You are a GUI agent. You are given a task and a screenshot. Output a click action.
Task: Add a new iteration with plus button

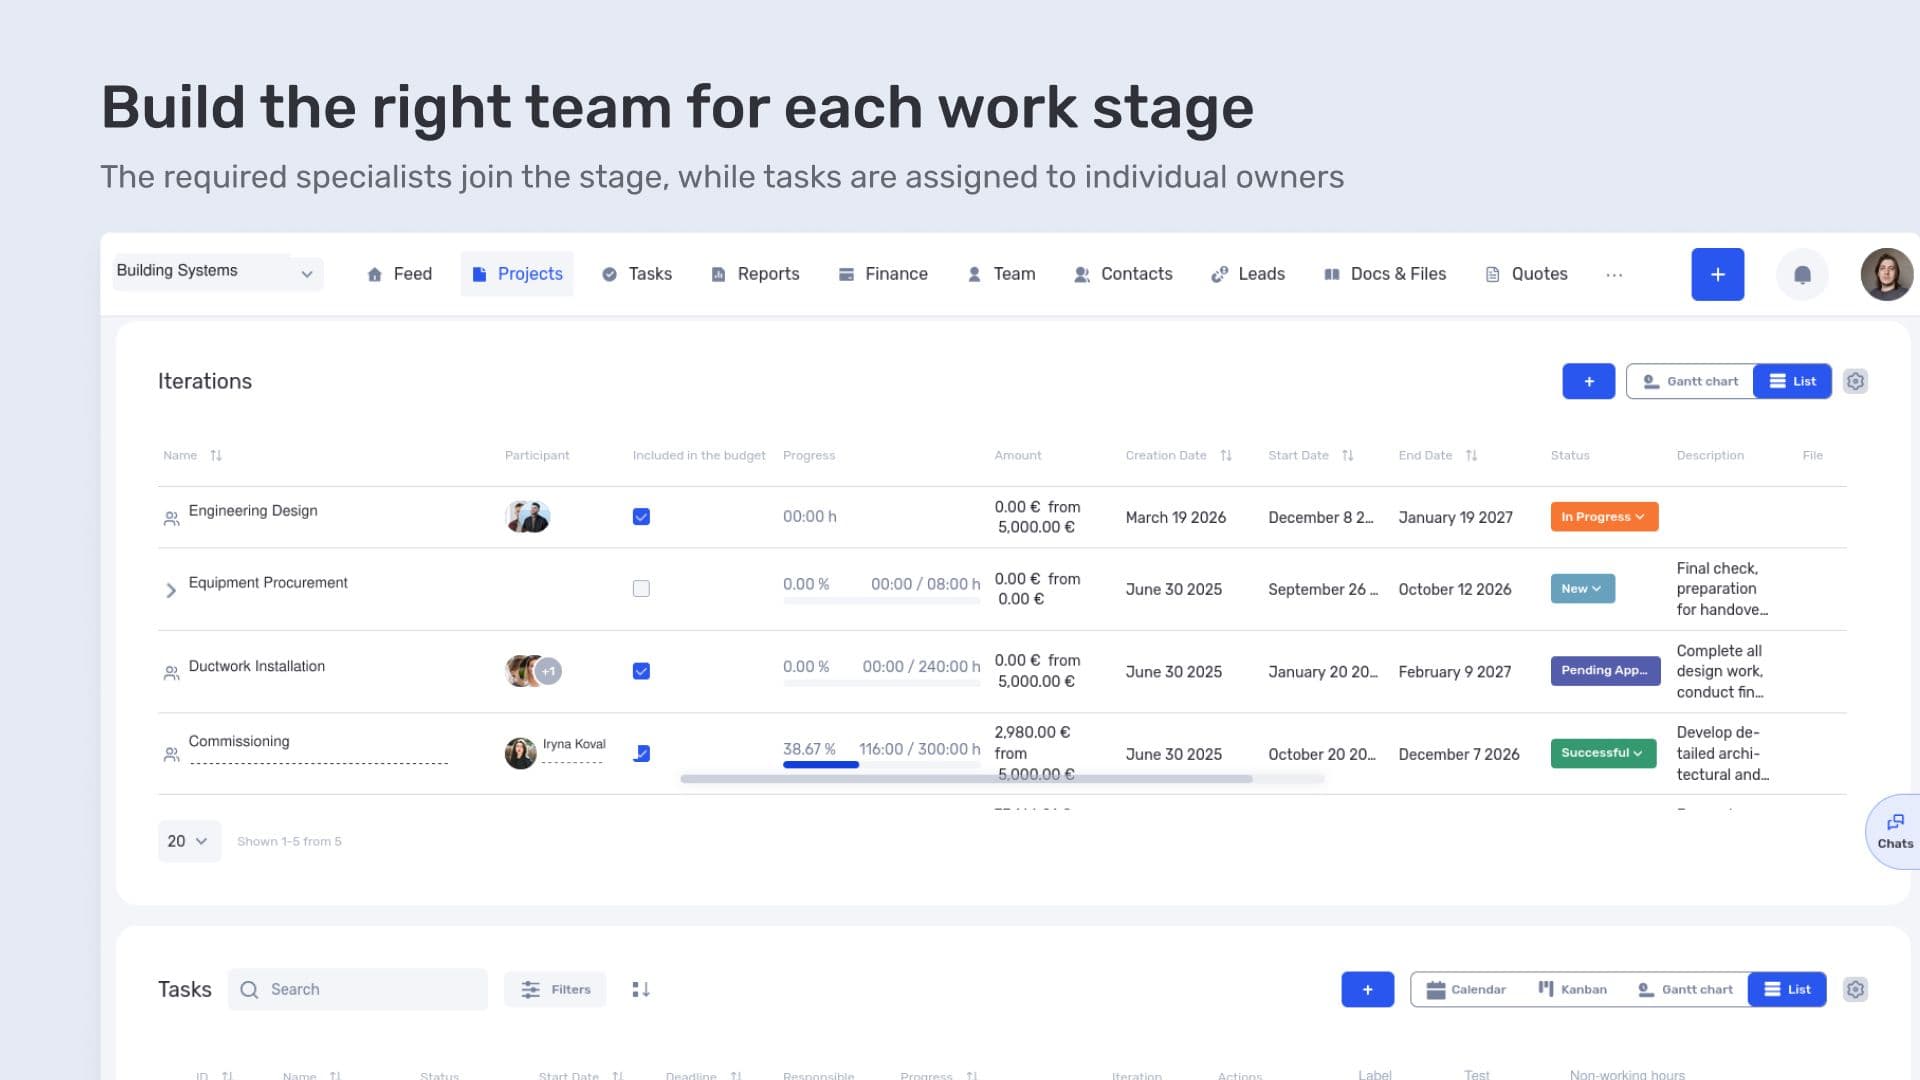click(x=1588, y=381)
